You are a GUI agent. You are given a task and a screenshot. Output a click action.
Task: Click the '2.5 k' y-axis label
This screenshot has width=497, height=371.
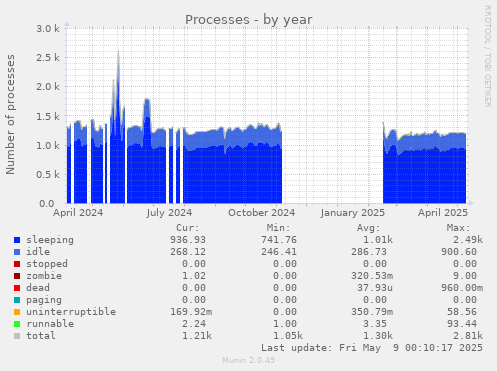[48, 58]
